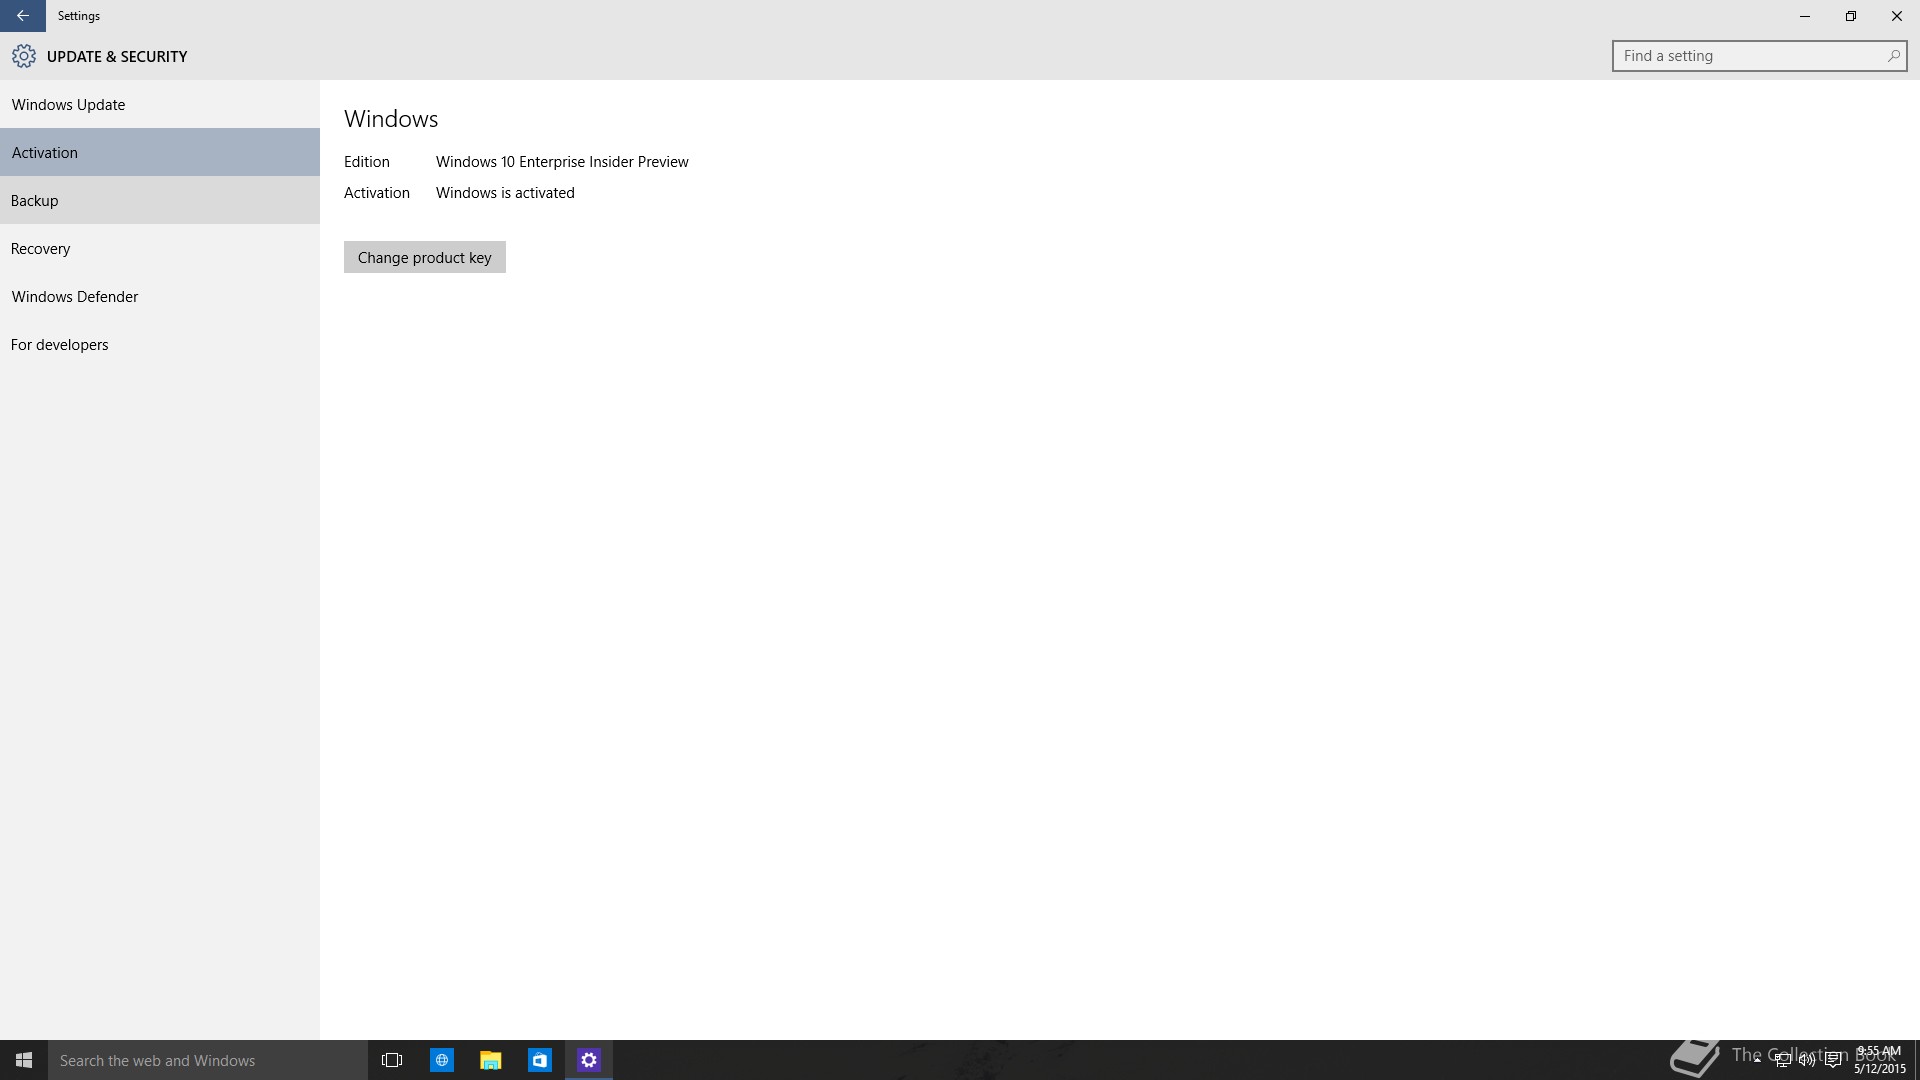Select Windows Update in sidebar
Image resolution: width=1920 pixels, height=1080 pixels.
pos(68,104)
